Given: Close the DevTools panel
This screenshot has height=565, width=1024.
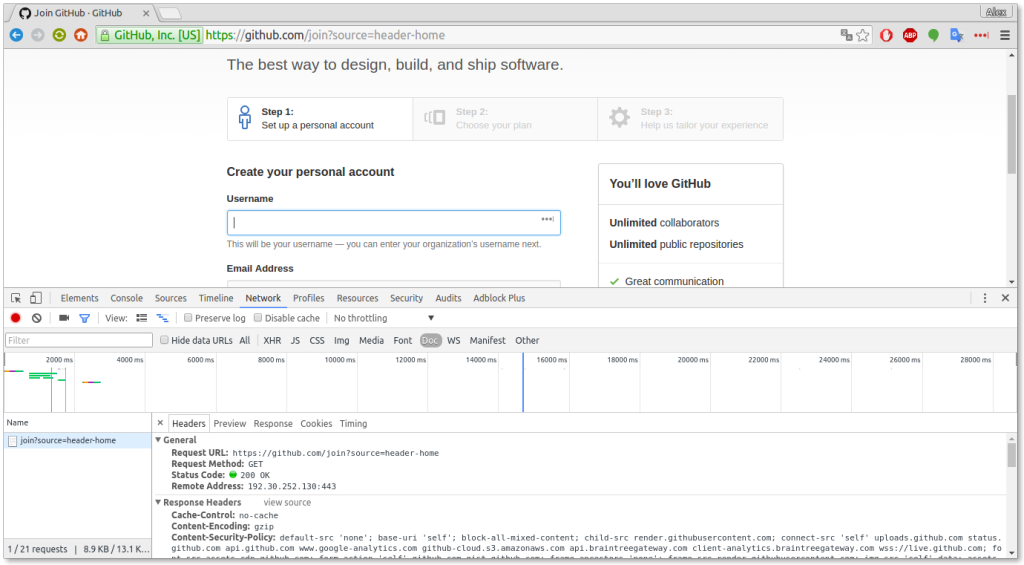Looking at the screenshot, I should point(1005,298).
